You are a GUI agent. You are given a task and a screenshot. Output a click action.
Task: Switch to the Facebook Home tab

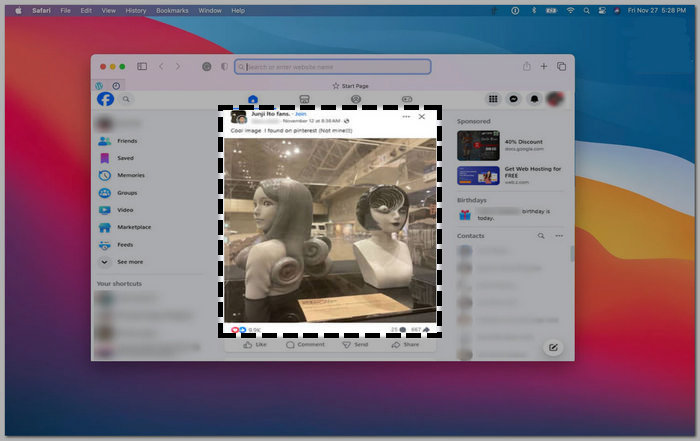[x=252, y=100]
